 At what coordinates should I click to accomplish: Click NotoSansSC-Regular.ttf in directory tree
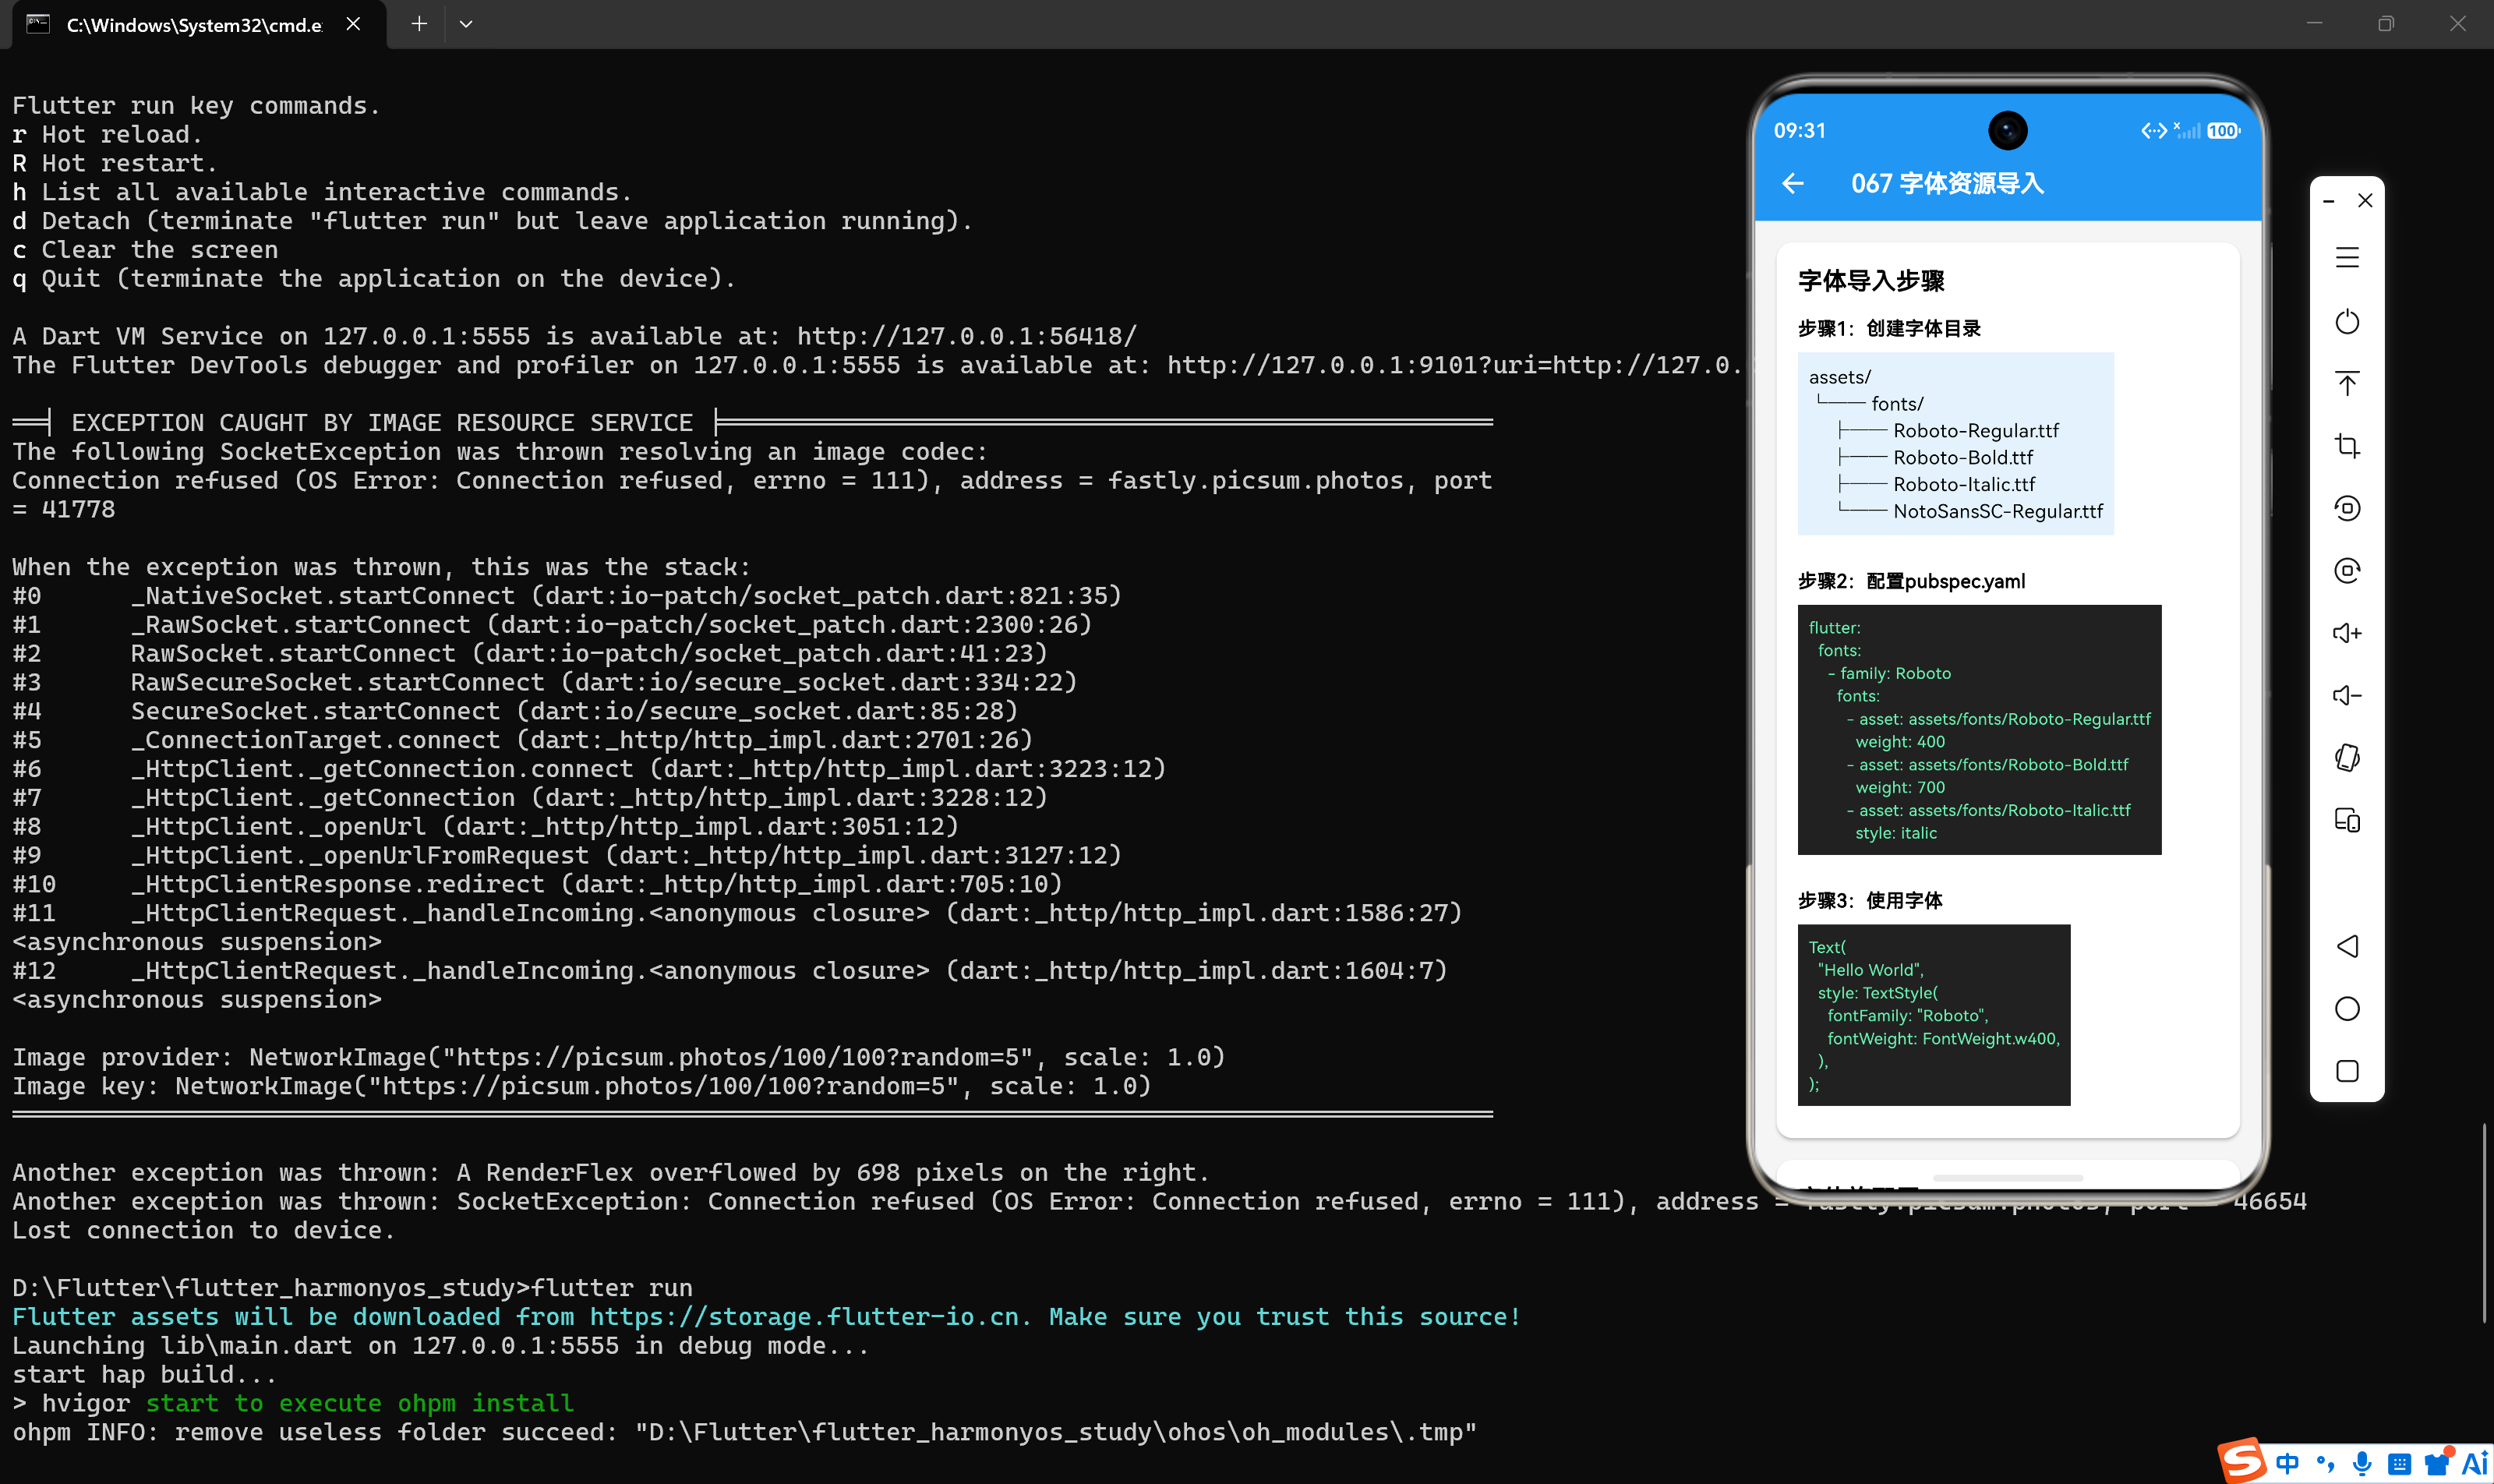[x=1998, y=511]
